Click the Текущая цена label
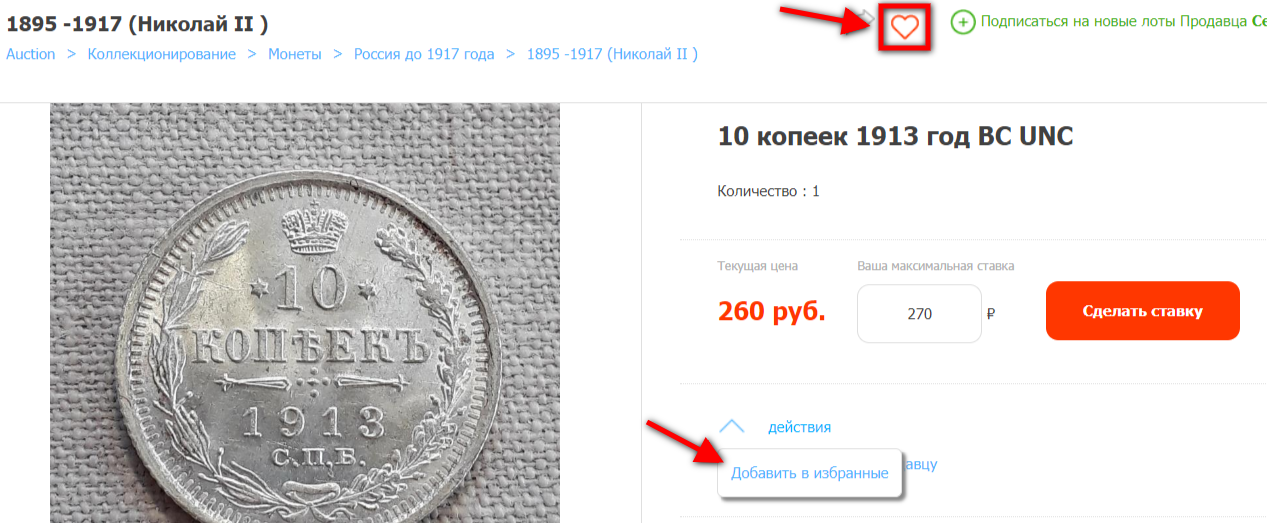1267x523 pixels. (757, 266)
